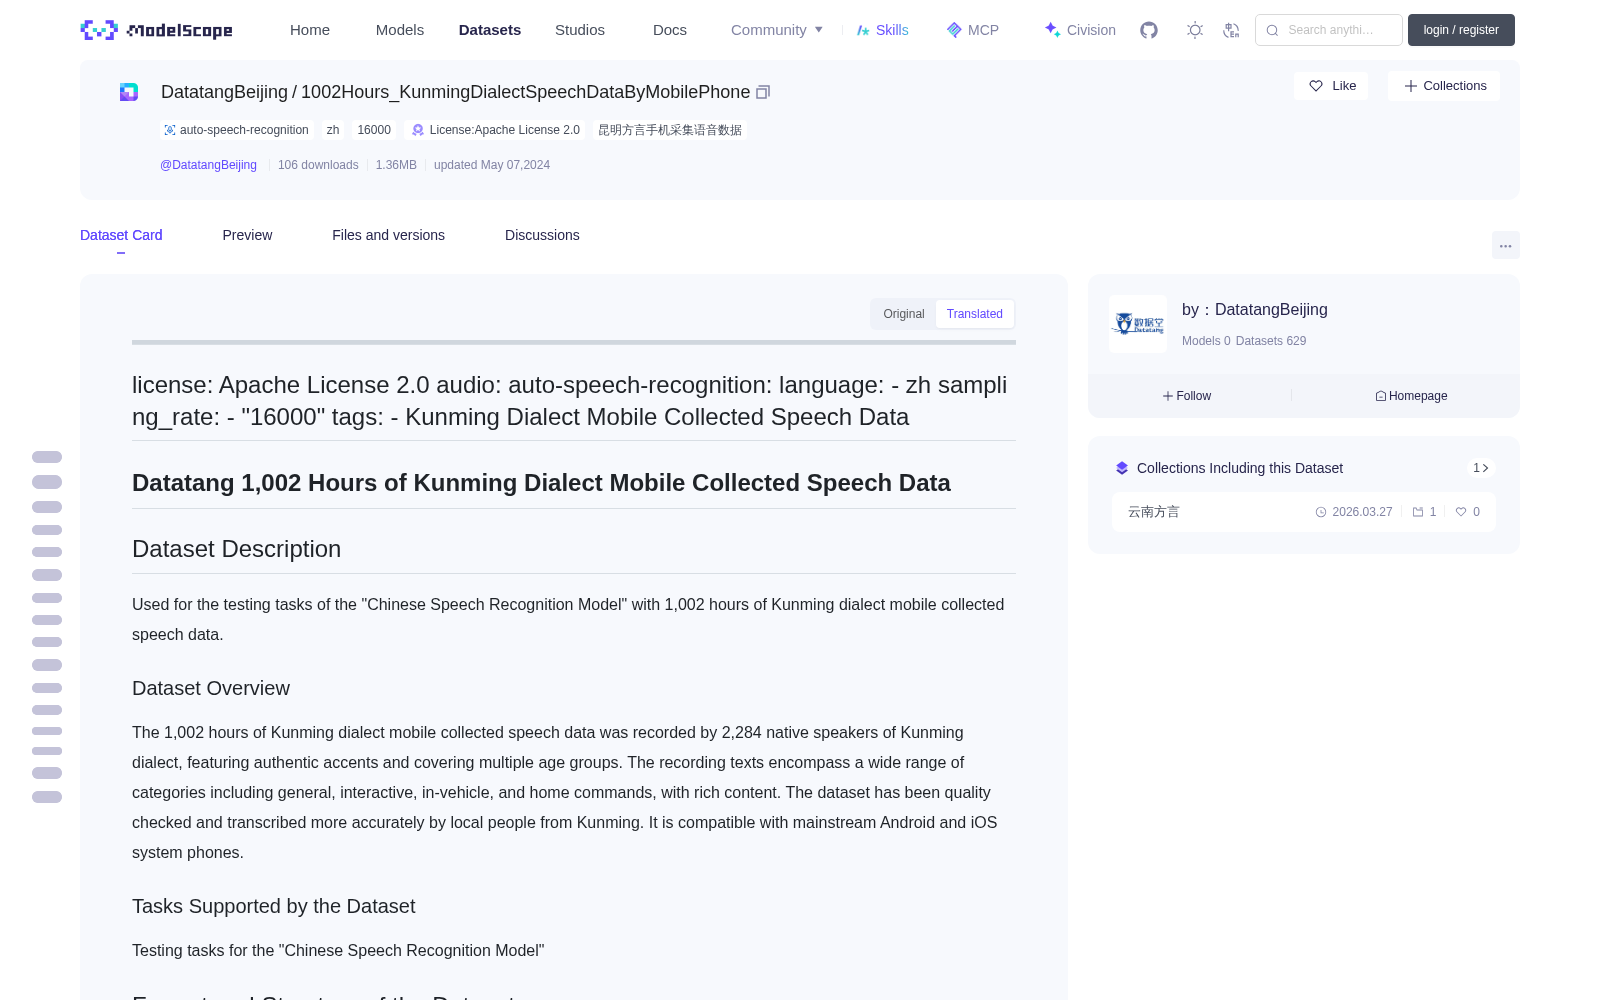The width and height of the screenshot is (1600, 1000).
Task: Click the plus icon on Collections
Action: [x=1411, y=86]
